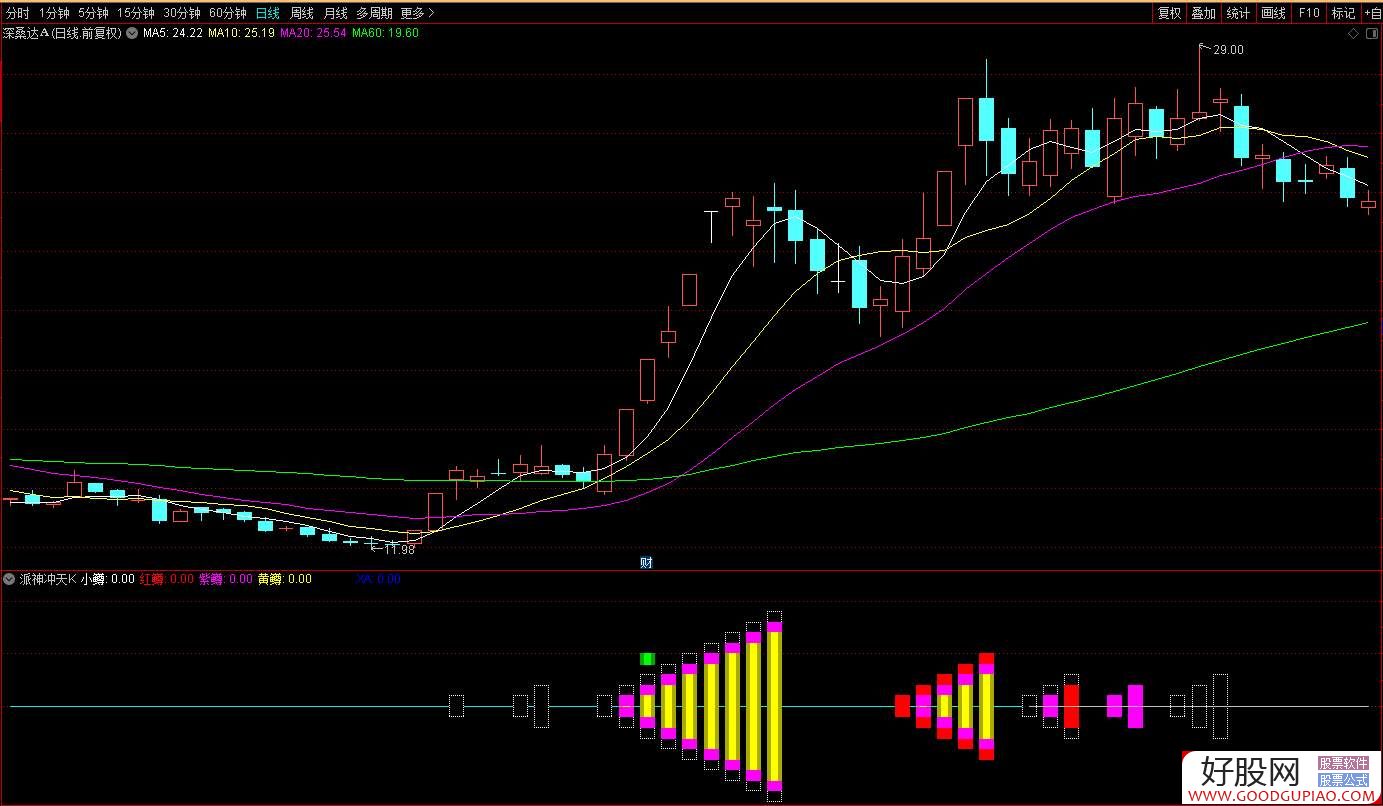The width and height of the screenshot is (1383, 806).
Task: Open the 股票软件 link
Action: coord(1343,764)
